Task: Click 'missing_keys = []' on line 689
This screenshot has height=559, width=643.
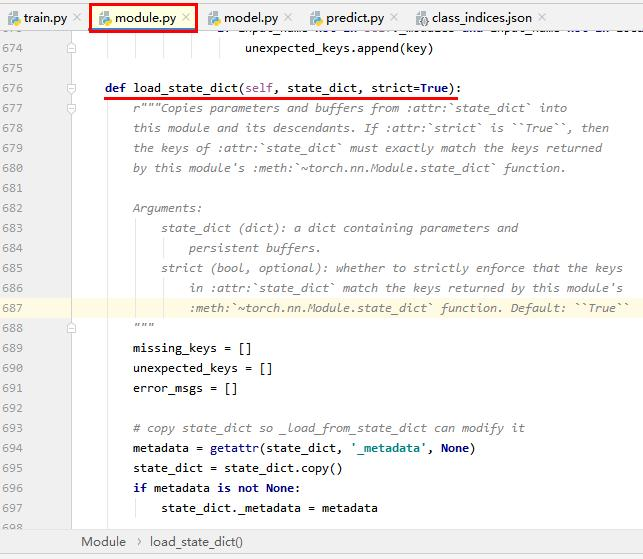Action: tap(192, 349)
